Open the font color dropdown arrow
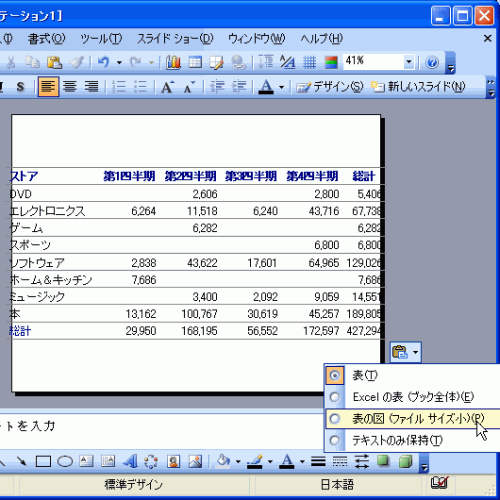This screenshot has height=500, width=500. (282, 87)
